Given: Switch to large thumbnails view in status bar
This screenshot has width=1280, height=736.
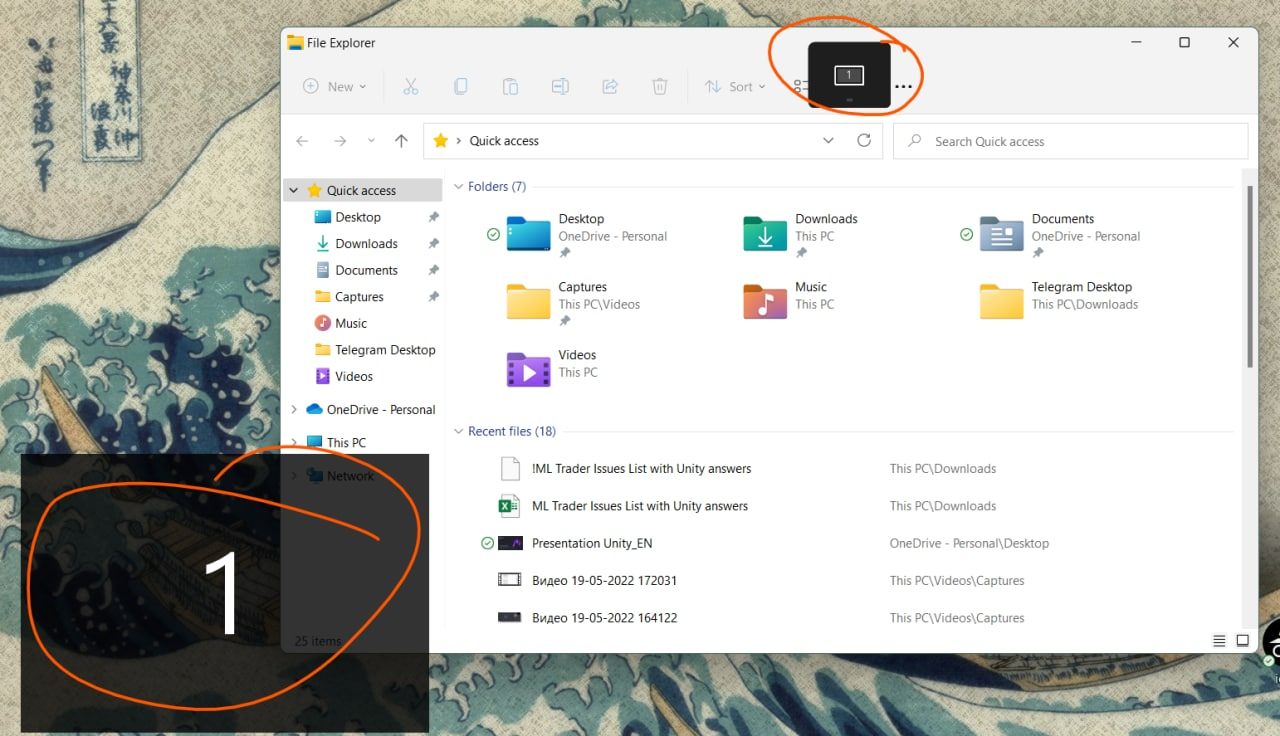Looking at the screenshot, I should 1243,640.
